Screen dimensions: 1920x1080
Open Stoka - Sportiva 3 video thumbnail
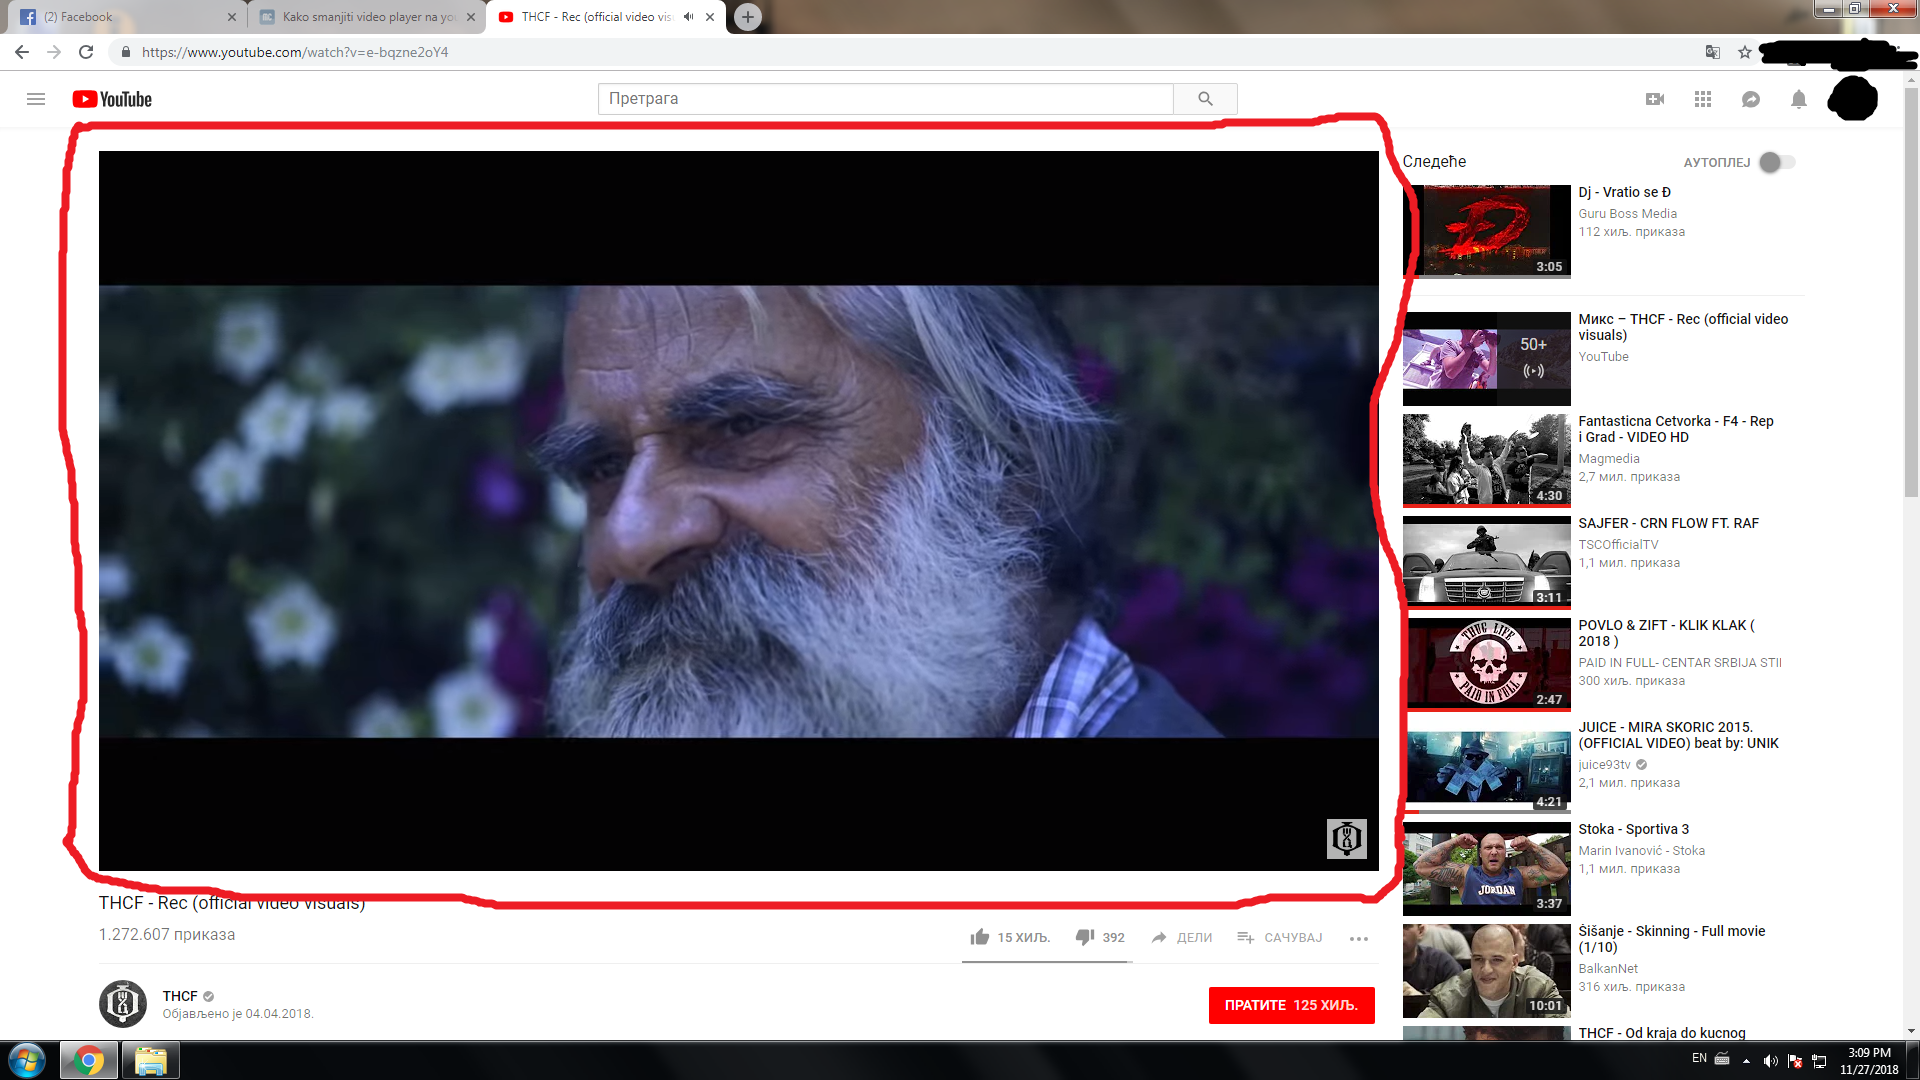[1486, 868]
